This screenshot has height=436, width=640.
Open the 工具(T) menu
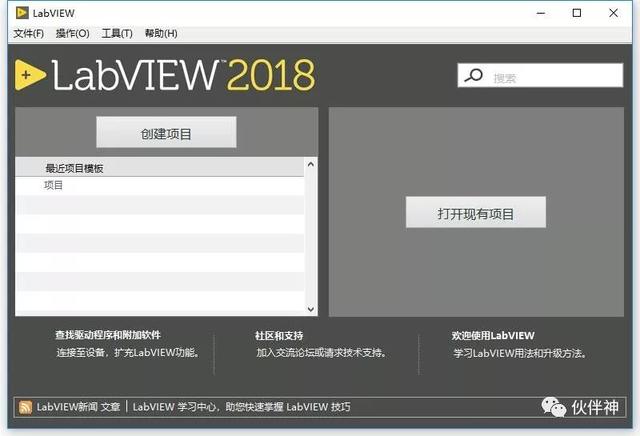pos(117,33)
